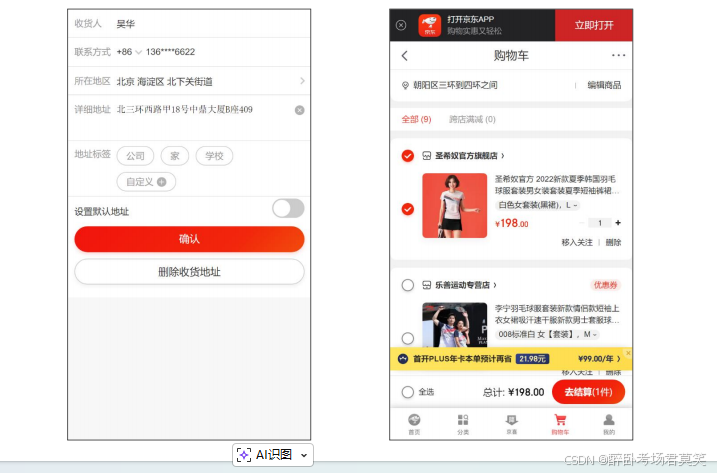Image resolution: width=717 pixels, height=473 pixels.
Task: Click 编辑商品 link
Action: point(604,85)
